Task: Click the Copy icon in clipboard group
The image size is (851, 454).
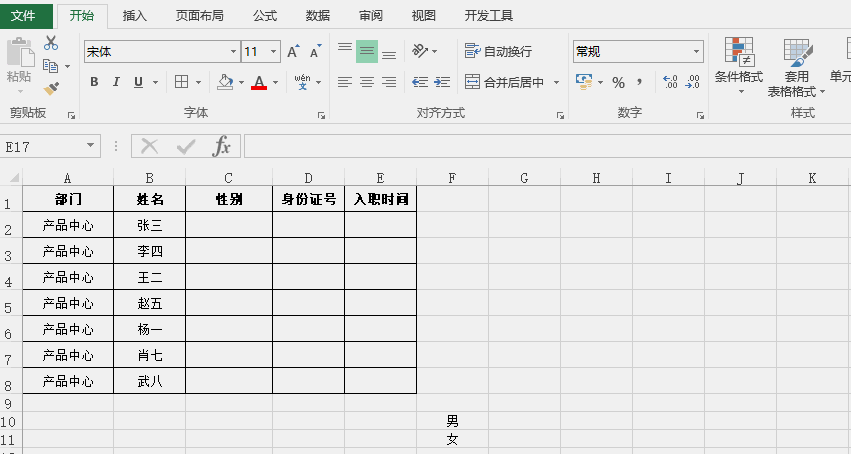Action: coord(50,66)
